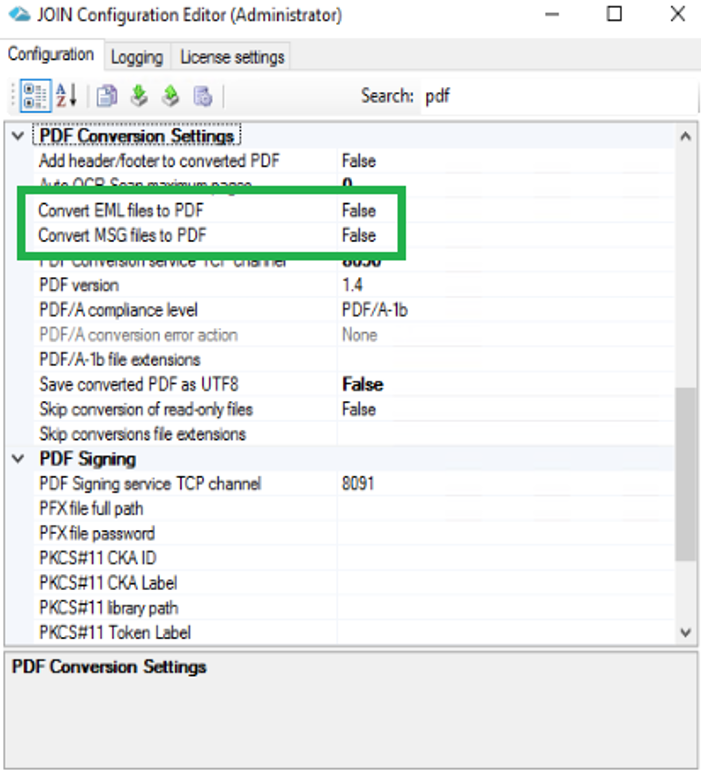Viewport: 701px width, 773px height.
Task: Click the JOIN application cloud icon
Action: (x=19, y=15)
